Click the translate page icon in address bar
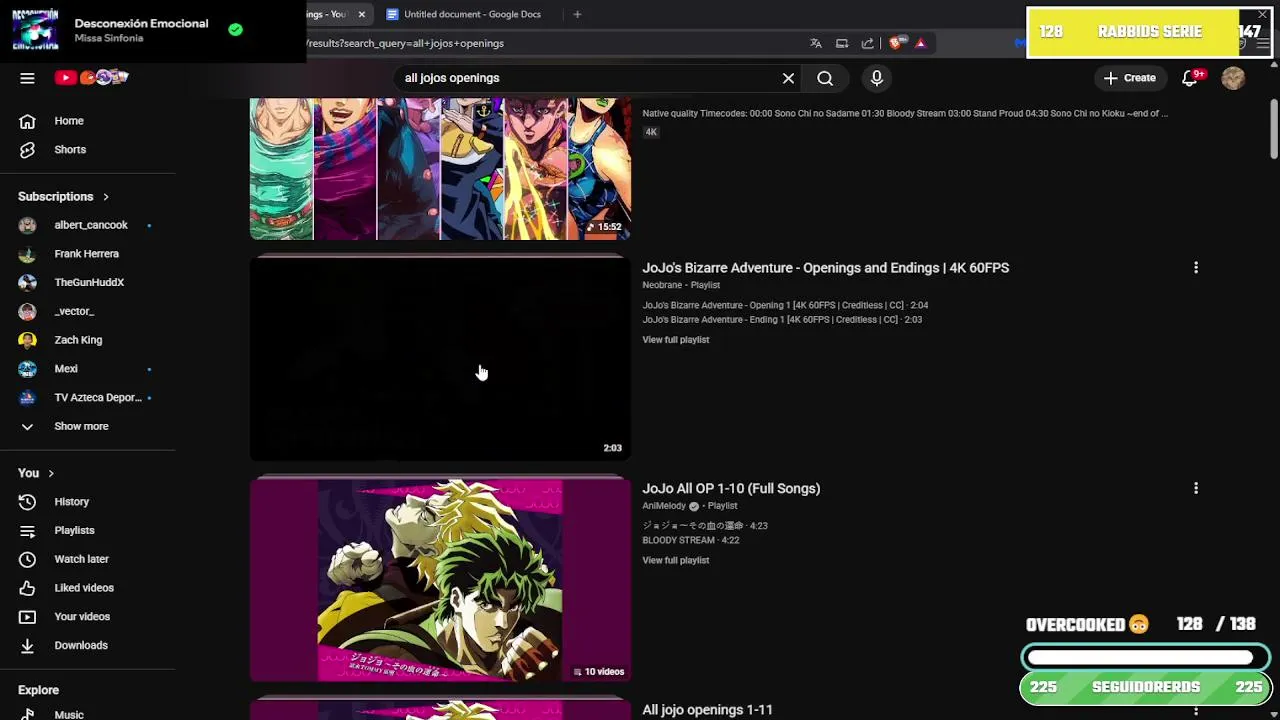The width and height of the screenshot is (1280, 720). point(816,43)
